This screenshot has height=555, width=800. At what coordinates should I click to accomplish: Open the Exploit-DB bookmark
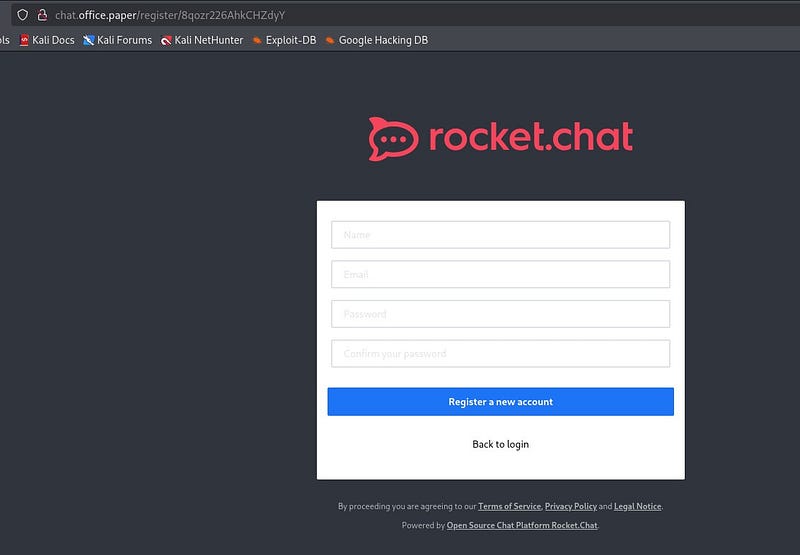(x=284, y=40)
